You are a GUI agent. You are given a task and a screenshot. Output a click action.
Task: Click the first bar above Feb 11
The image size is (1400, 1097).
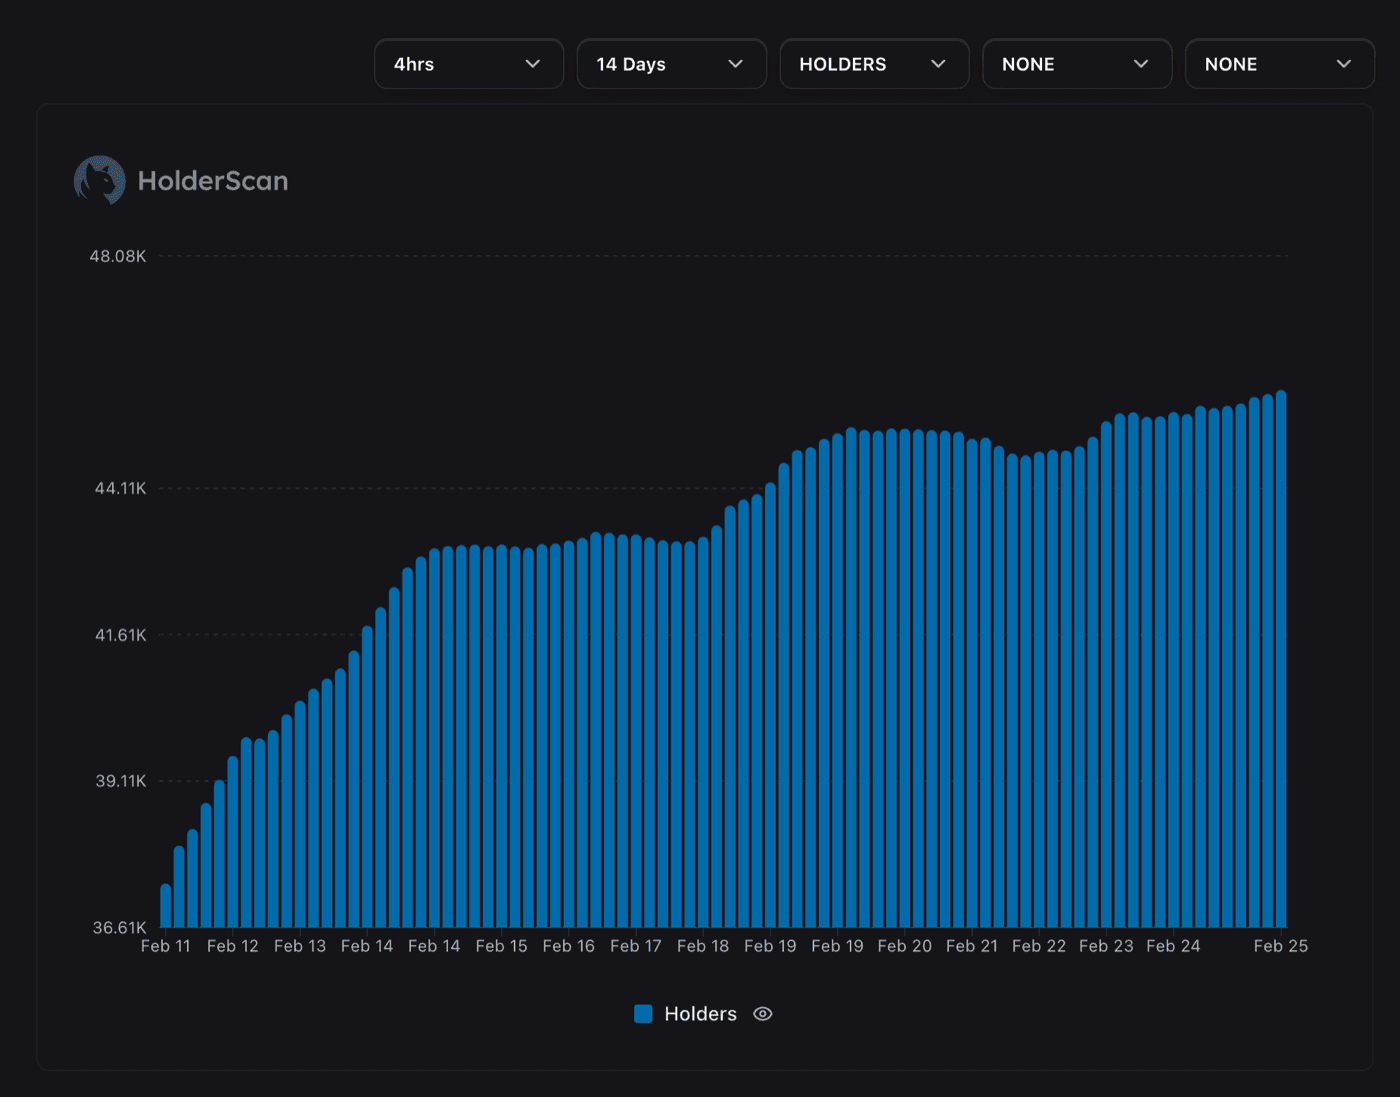pyautogui.click(x=165, y=905)
